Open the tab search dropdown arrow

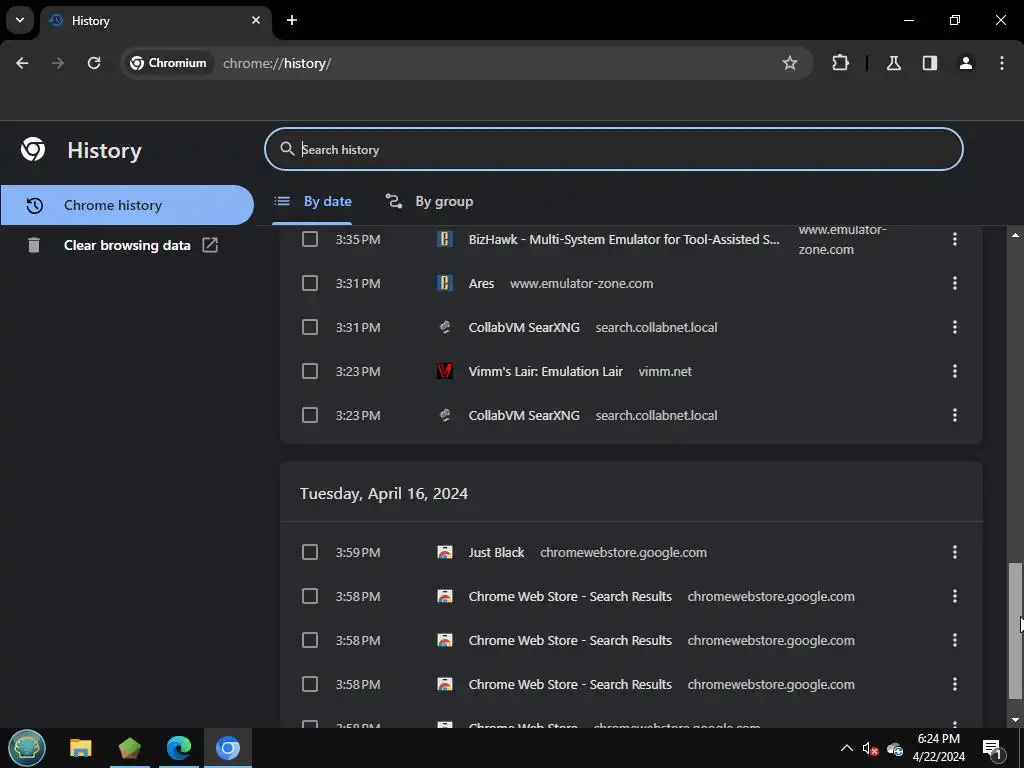coord(20,20)
